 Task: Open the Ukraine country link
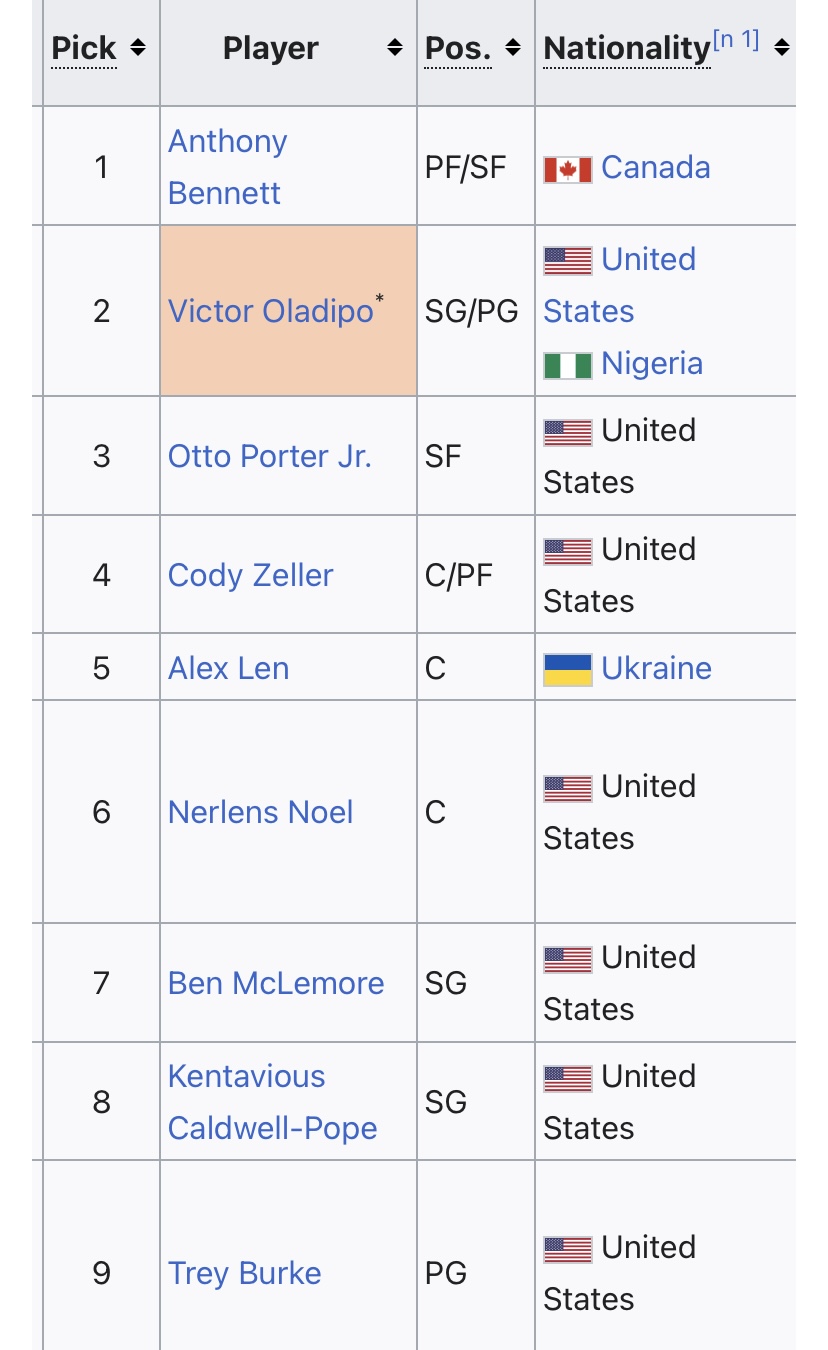(656, 668)
